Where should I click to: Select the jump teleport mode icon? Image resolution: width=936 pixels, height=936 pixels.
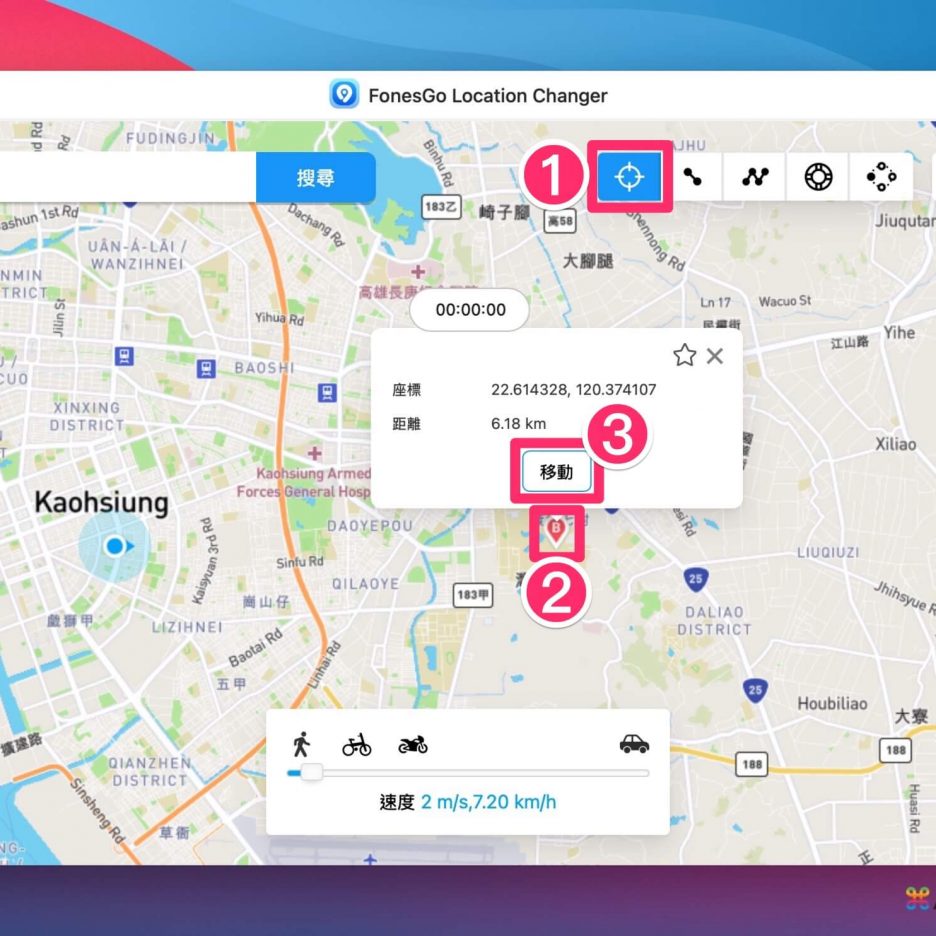click(x=881, y=177)
